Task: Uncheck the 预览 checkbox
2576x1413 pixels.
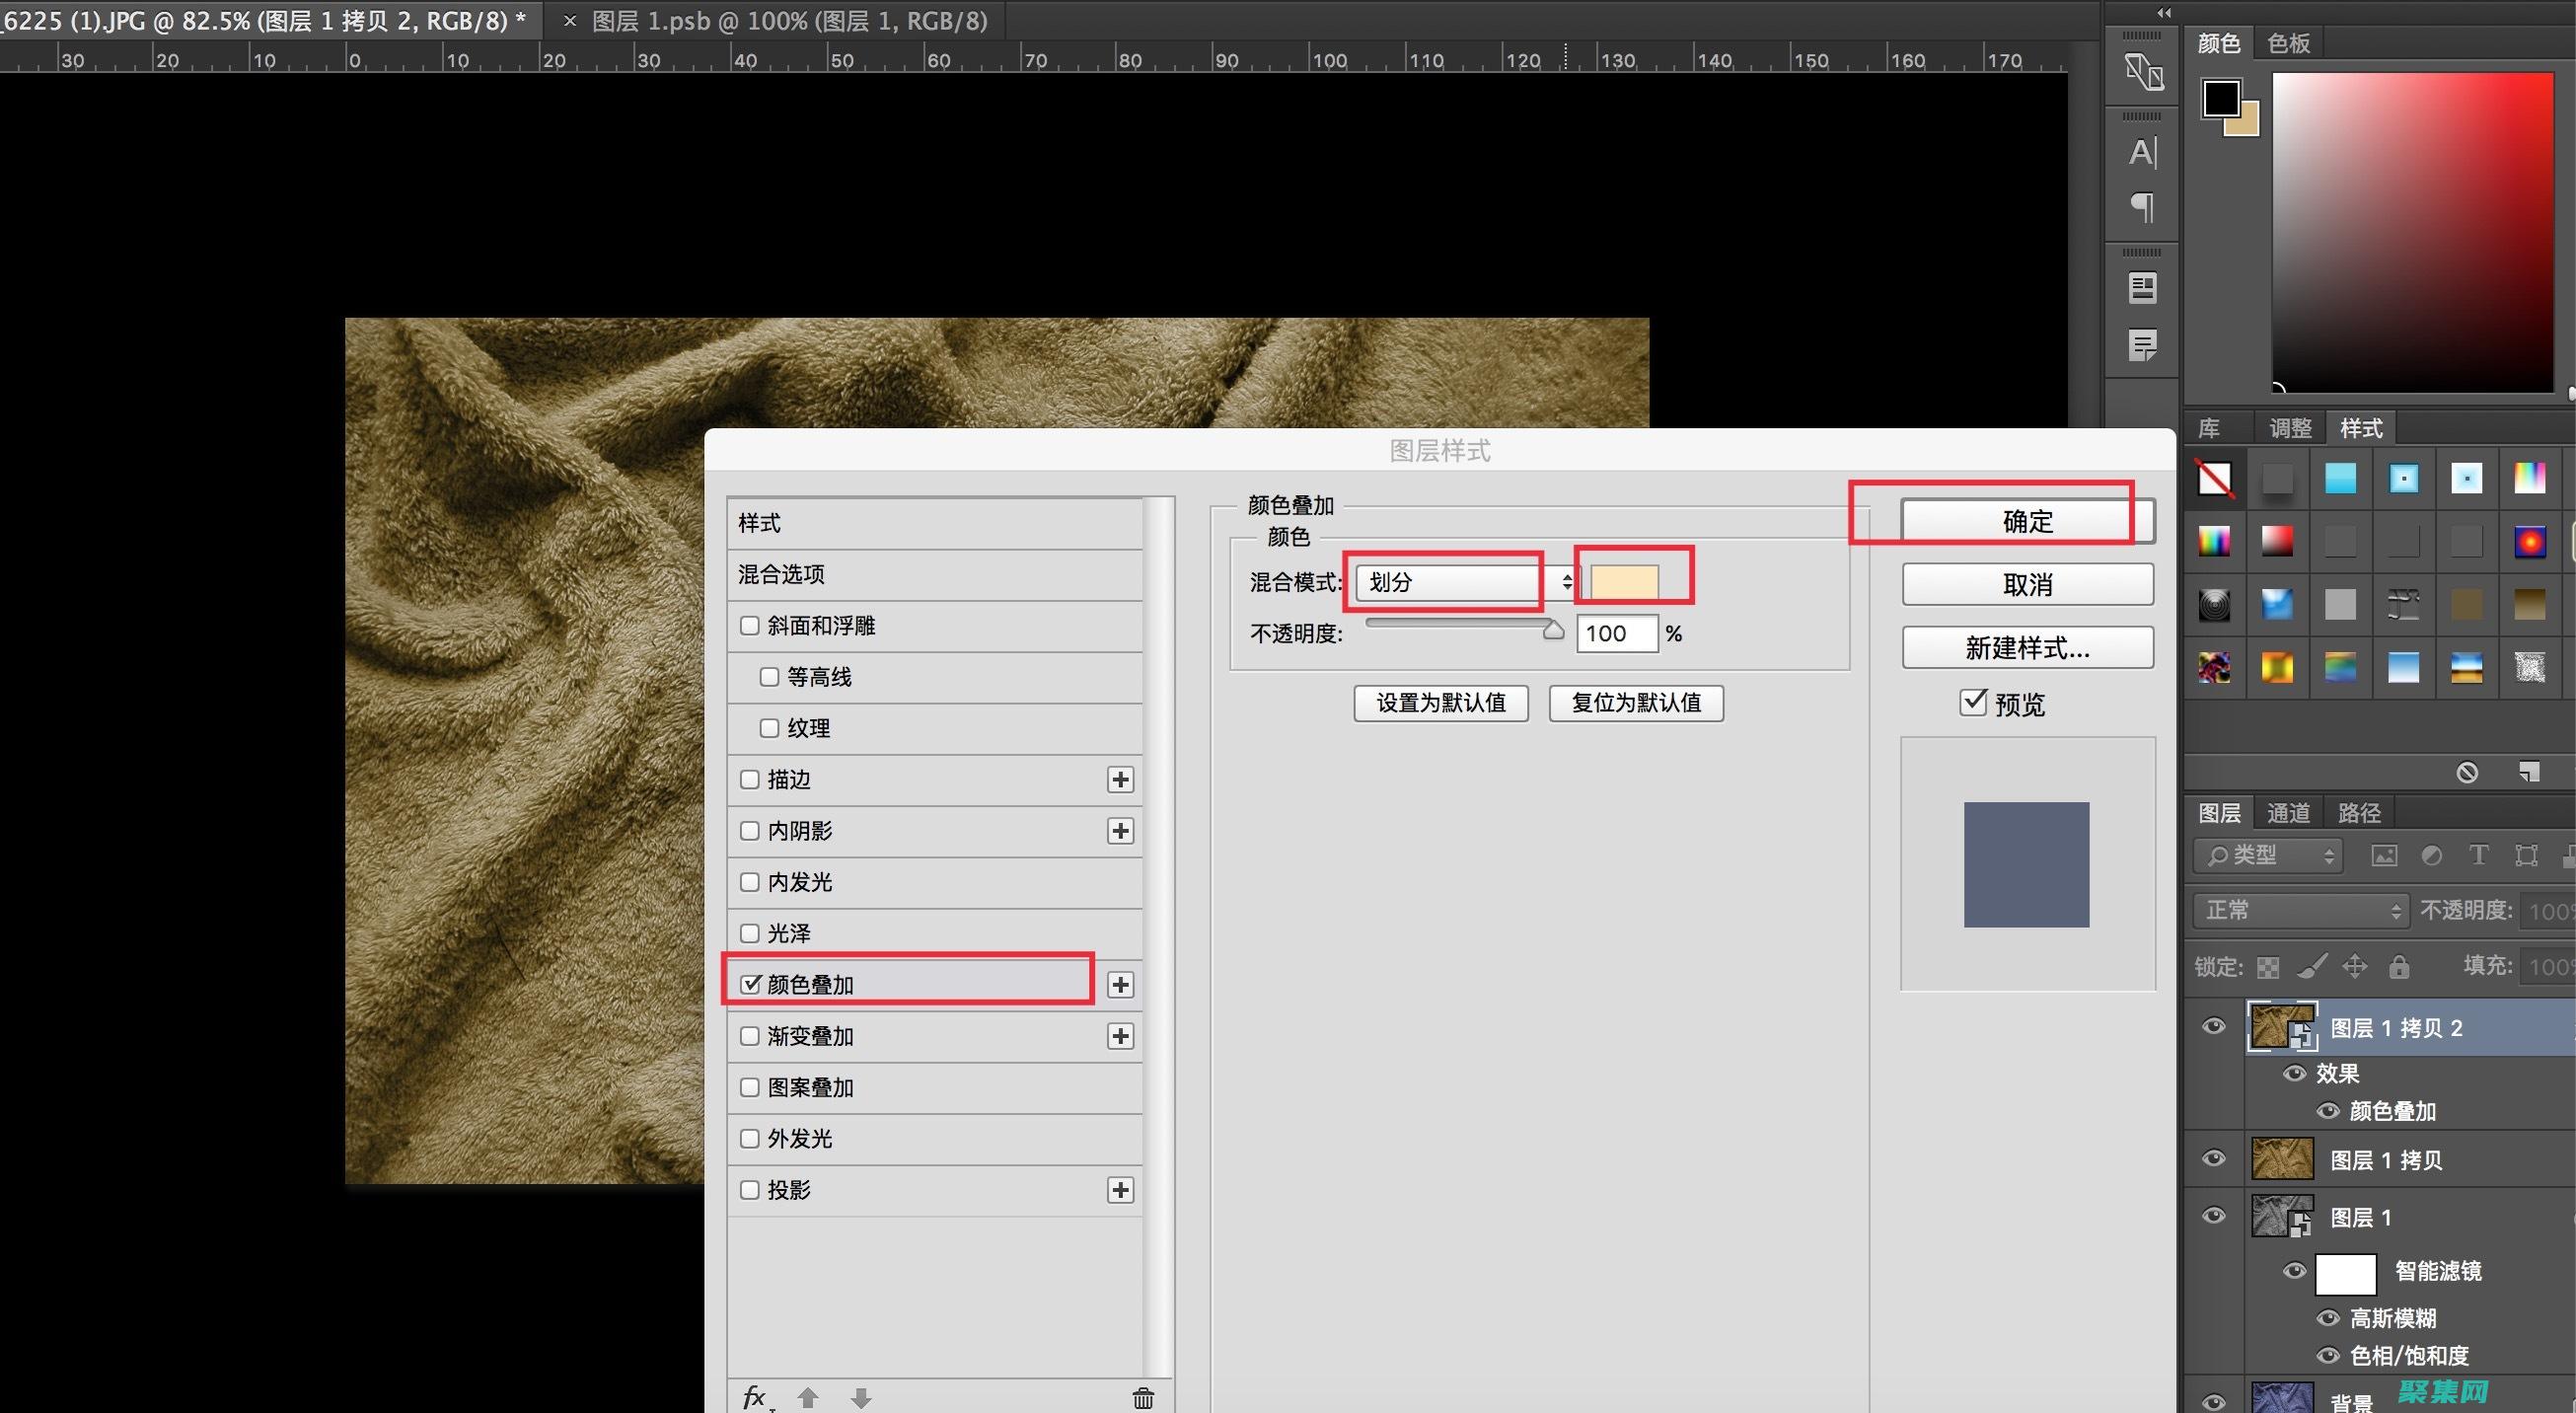Action: tap(1972, 702)
